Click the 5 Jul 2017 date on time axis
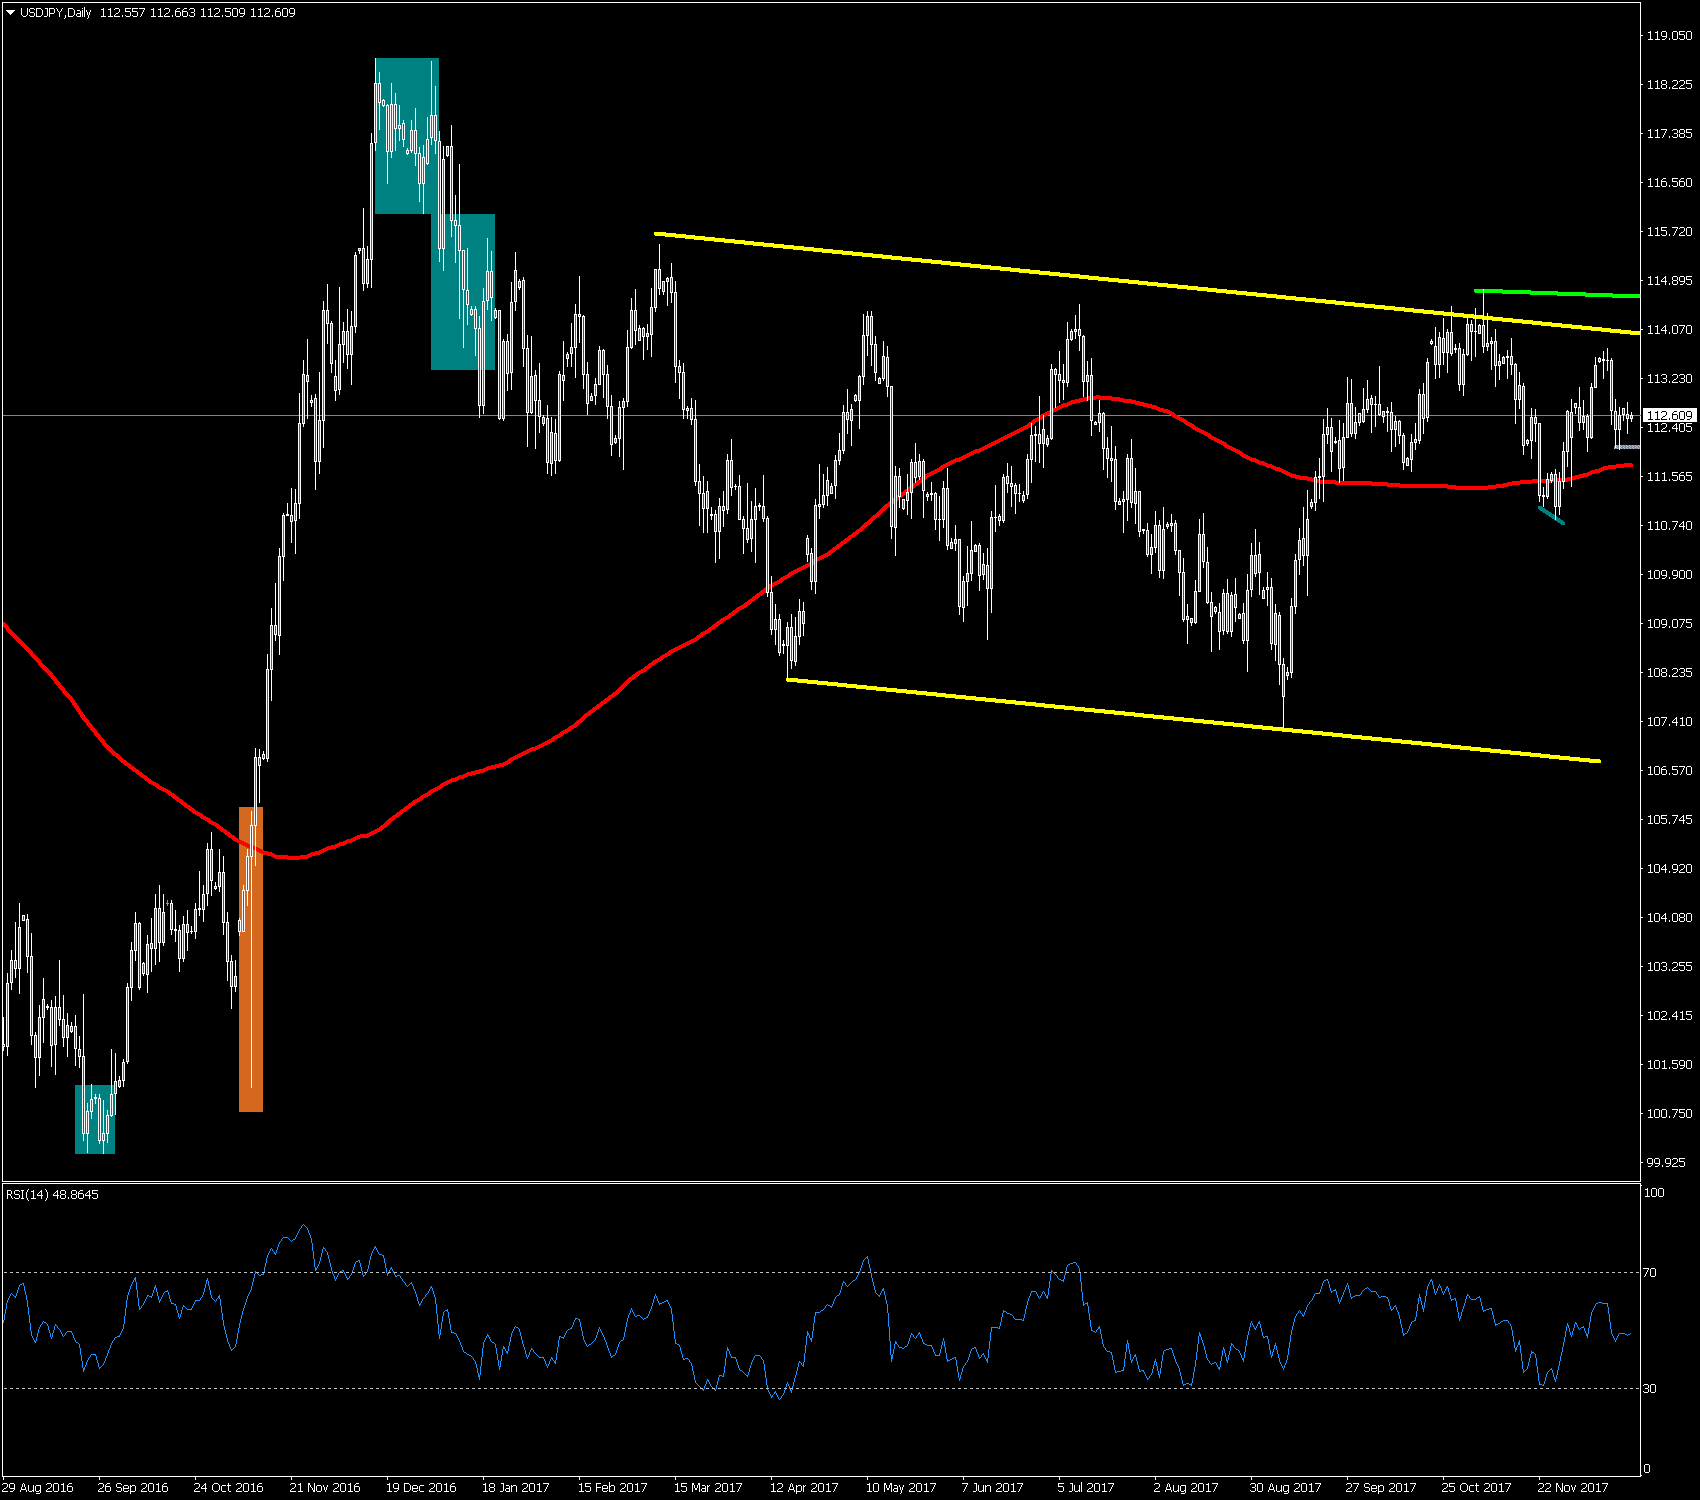The image size is (1700, 1500). [x=1085, y=1487]
